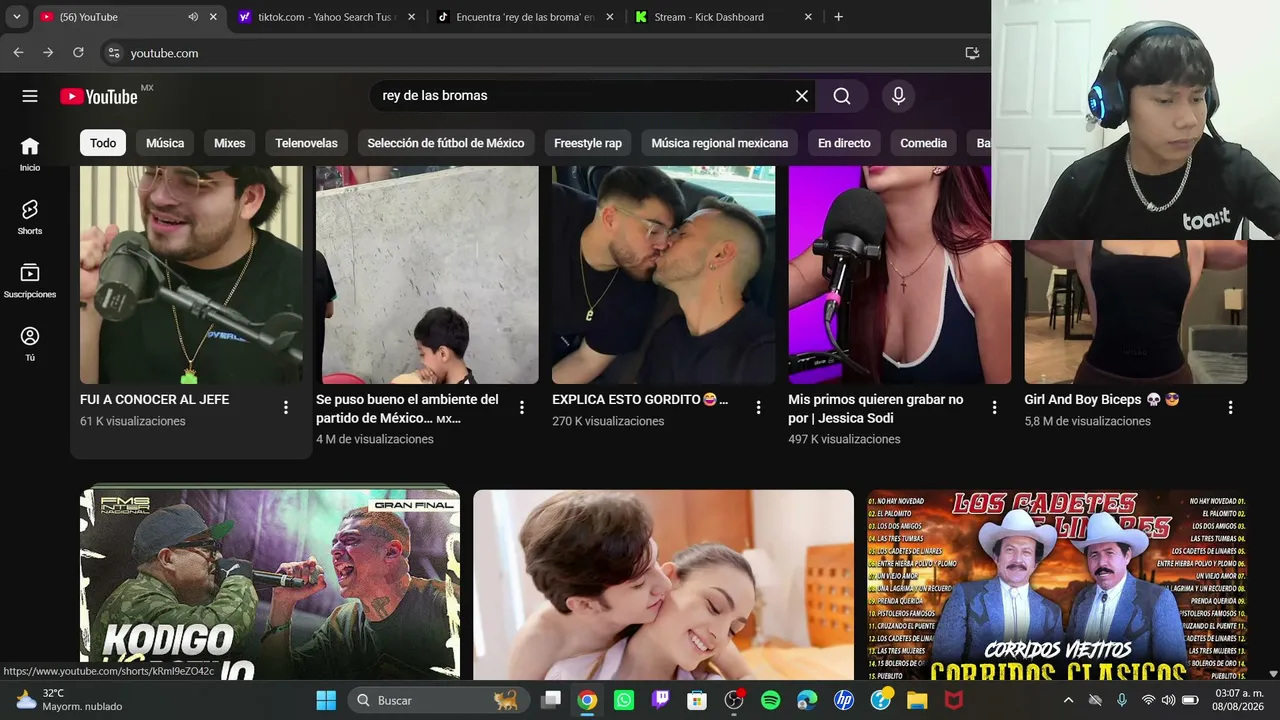Image resolution: width=1280 pixels, height=720 pixels.
Task: Open Los Cadetes de Linares video thumbnail
Action: (x=1057, y=585)
